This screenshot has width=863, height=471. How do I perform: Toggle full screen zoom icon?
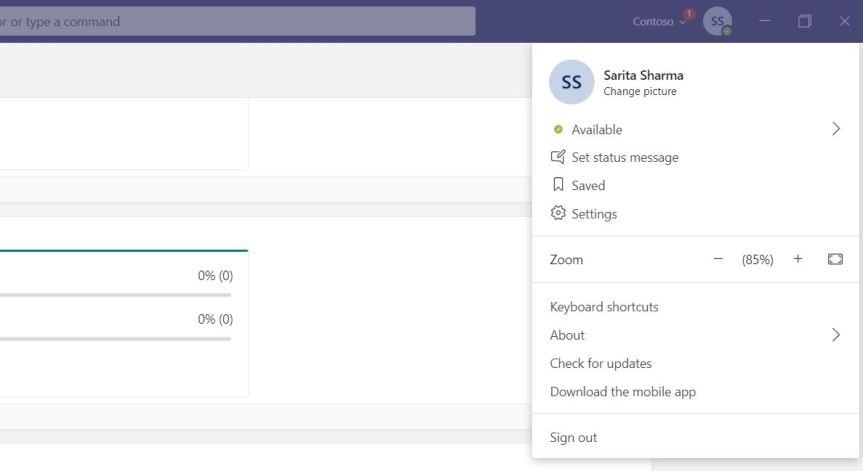[835, 259]
